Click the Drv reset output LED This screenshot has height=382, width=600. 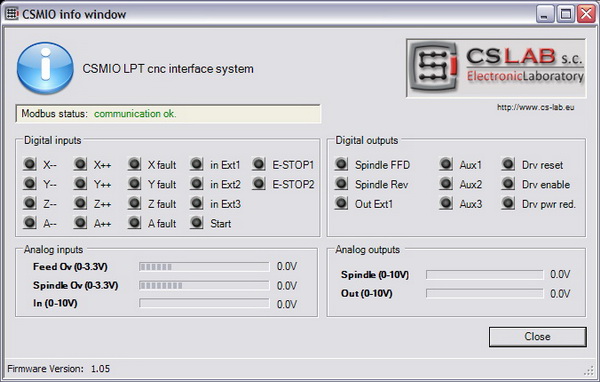click(x=508, y=164)
